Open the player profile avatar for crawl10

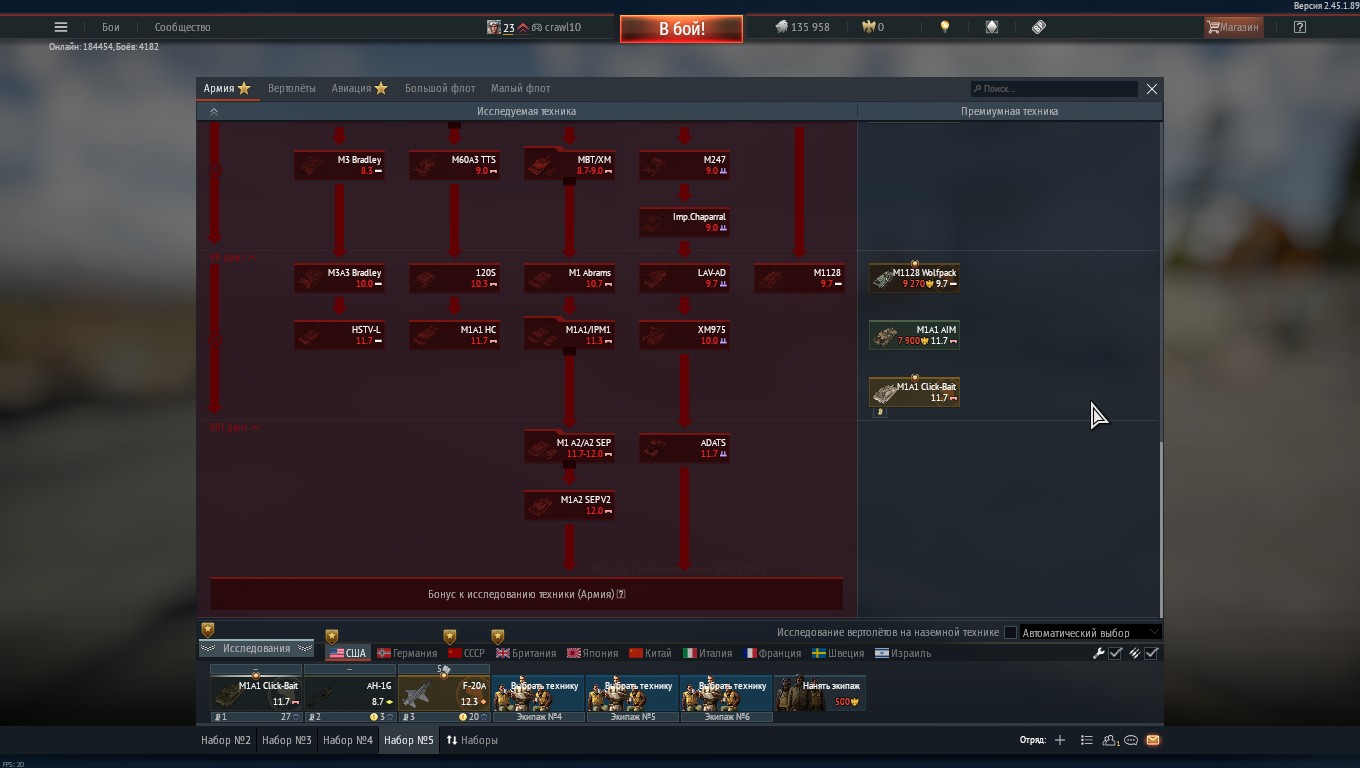tap(494, 27)
